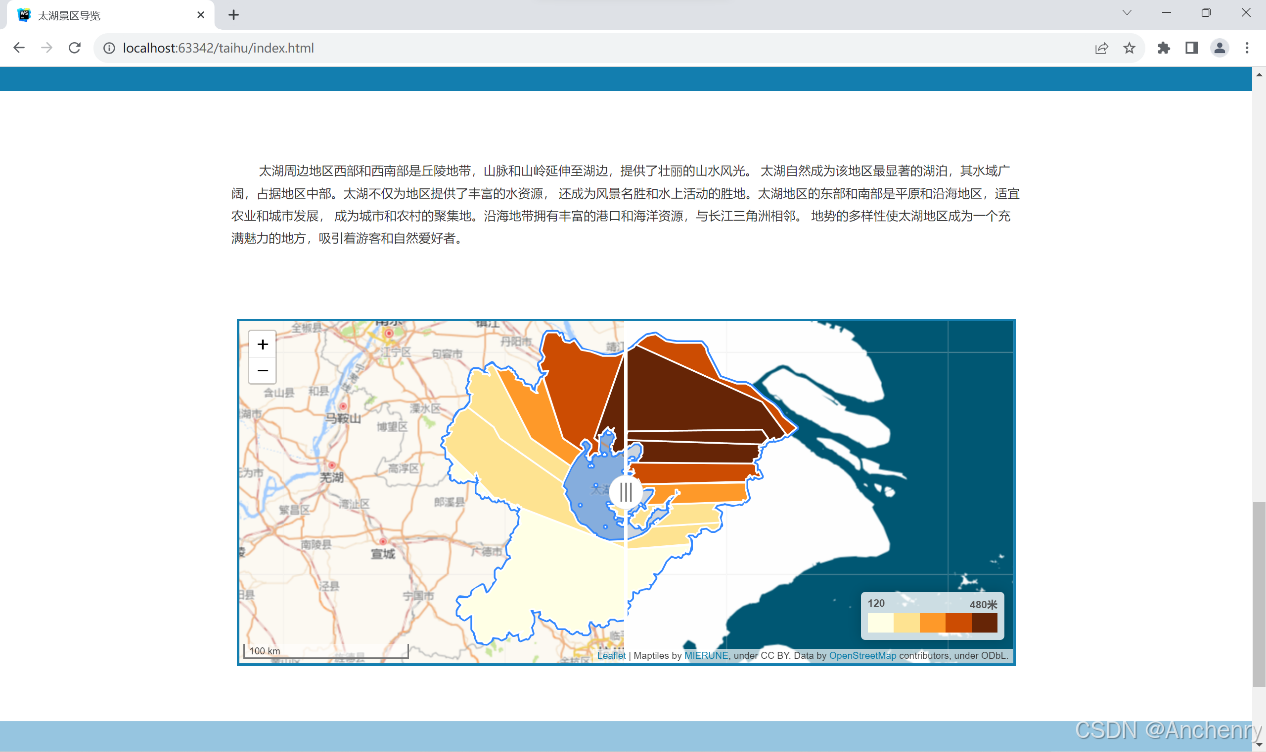
Task: Toggle the browser side panel icon
Action: (1191, 47)
